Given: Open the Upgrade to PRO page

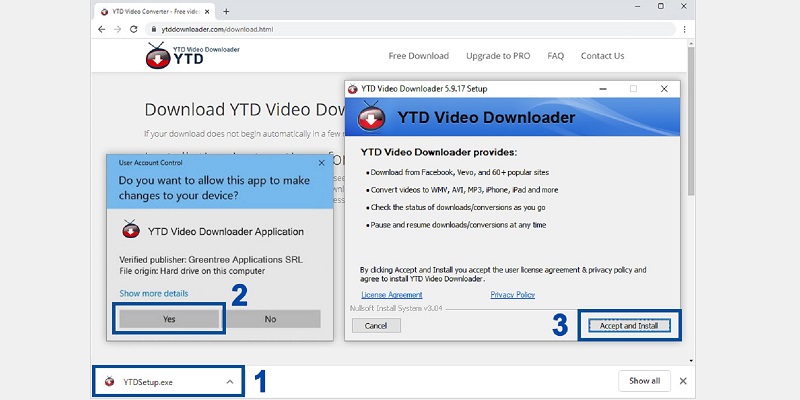Looking at the screenshot, I should (x=498, y=56).
